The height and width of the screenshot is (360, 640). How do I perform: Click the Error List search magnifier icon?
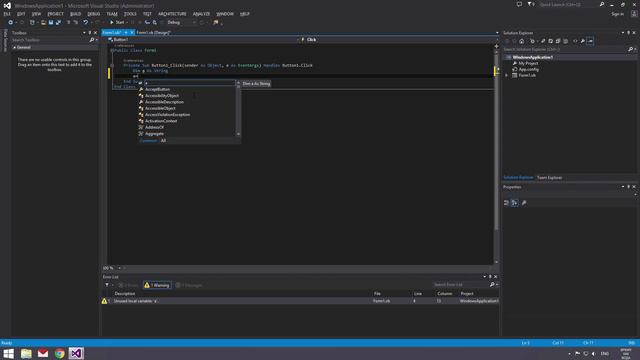pos(492,284)
